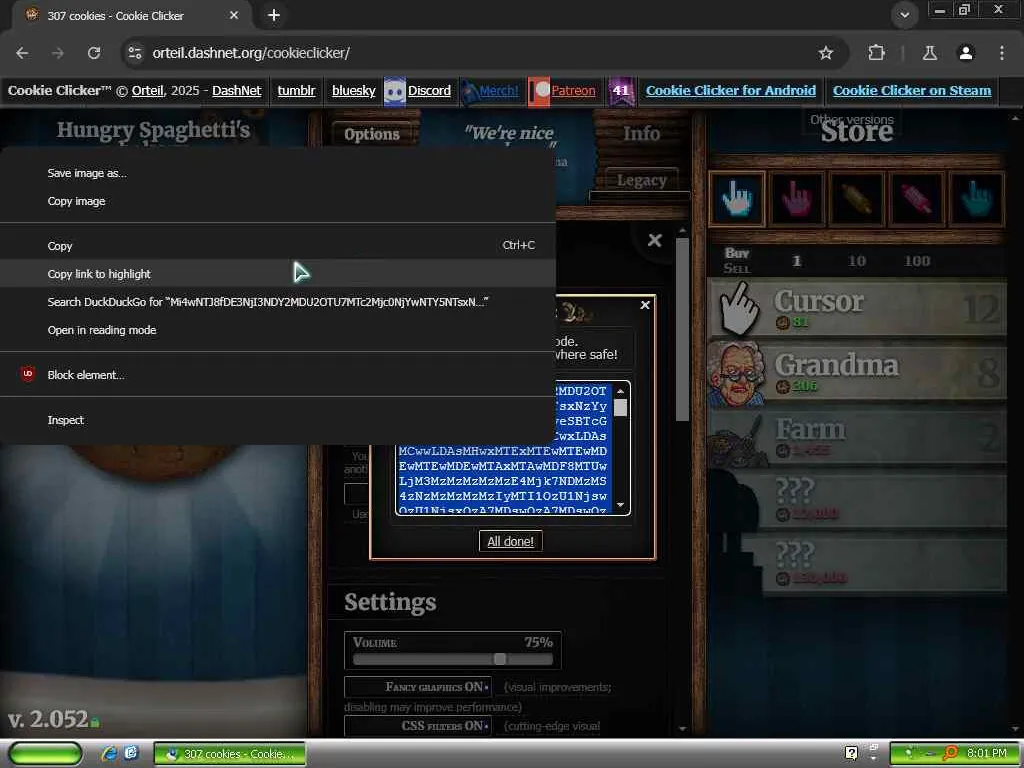Choose Open in reading mode
The width and height of the screenshot is (1024, 768).
coord(278,330)
